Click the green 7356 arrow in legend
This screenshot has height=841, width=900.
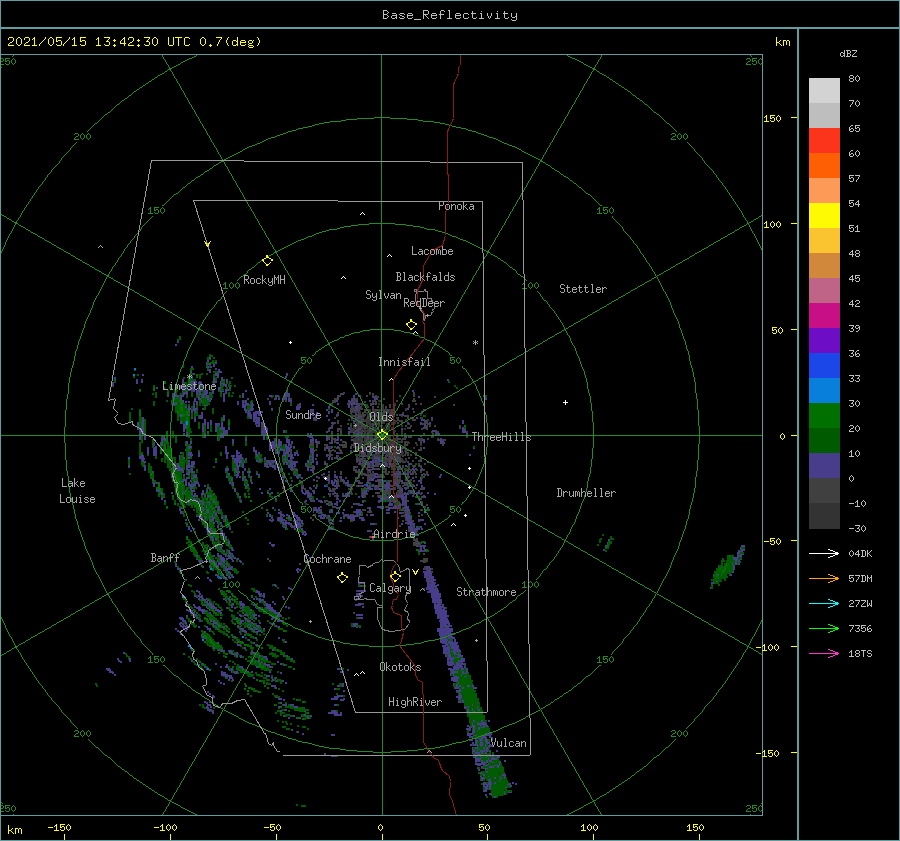tap(824, 629)
